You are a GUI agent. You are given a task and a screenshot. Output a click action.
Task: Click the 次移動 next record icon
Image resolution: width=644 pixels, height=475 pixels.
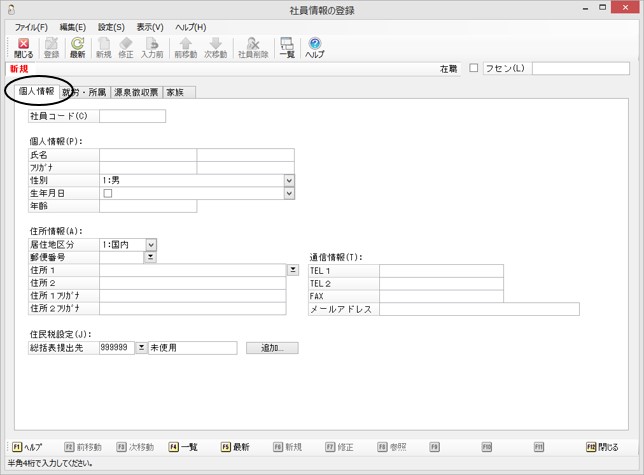coord(216,48)
